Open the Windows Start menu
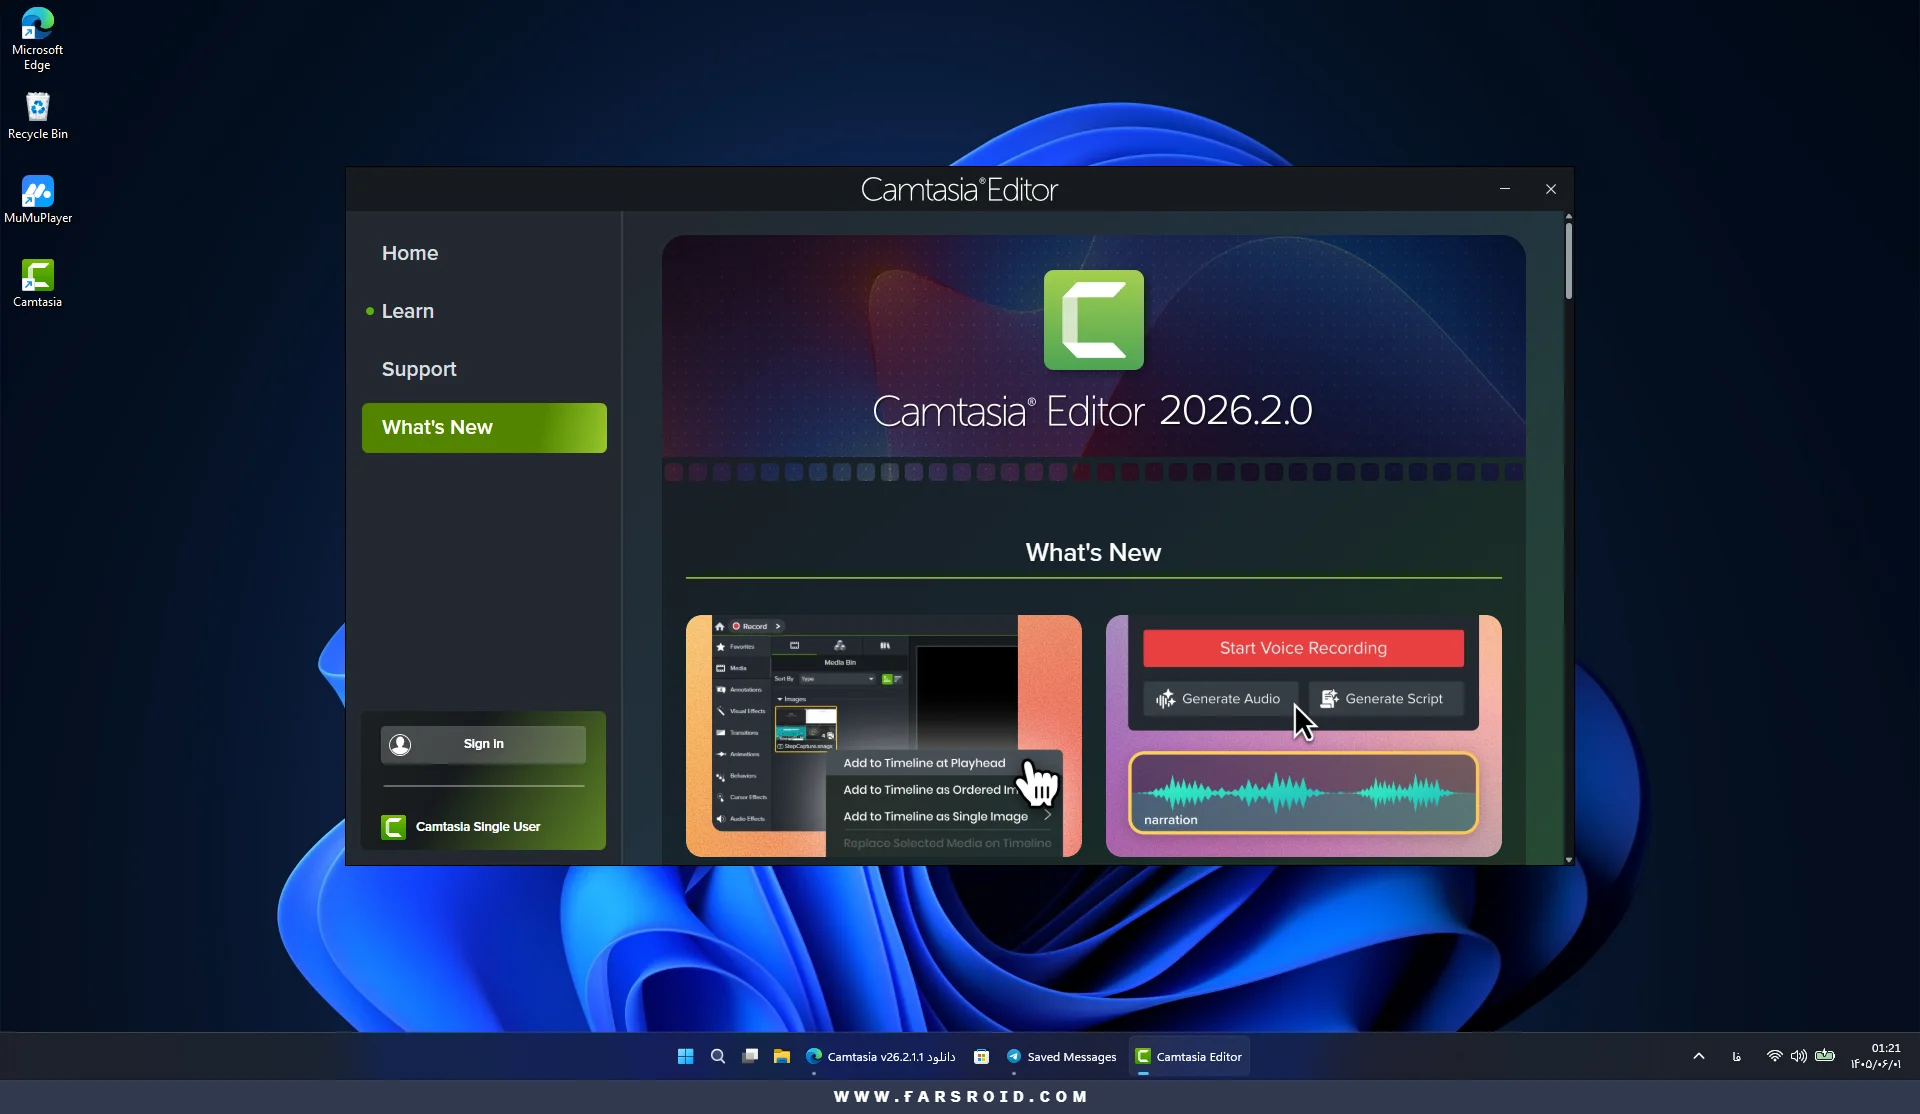Image resolution: width=1920 pixels, height=1114 pixels. [x=685, y=1056]
